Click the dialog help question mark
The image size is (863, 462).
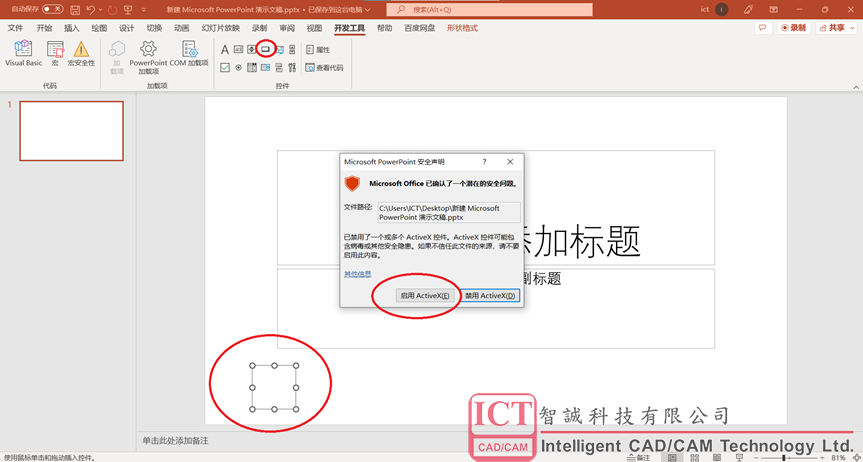tap(484, 162)
